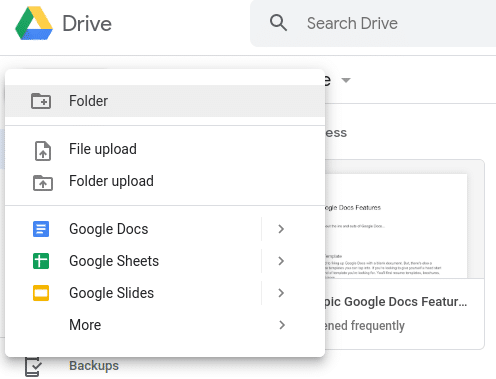Click the Backups device icon
This screenshot has height=379, width=496.
coord(33,367)
